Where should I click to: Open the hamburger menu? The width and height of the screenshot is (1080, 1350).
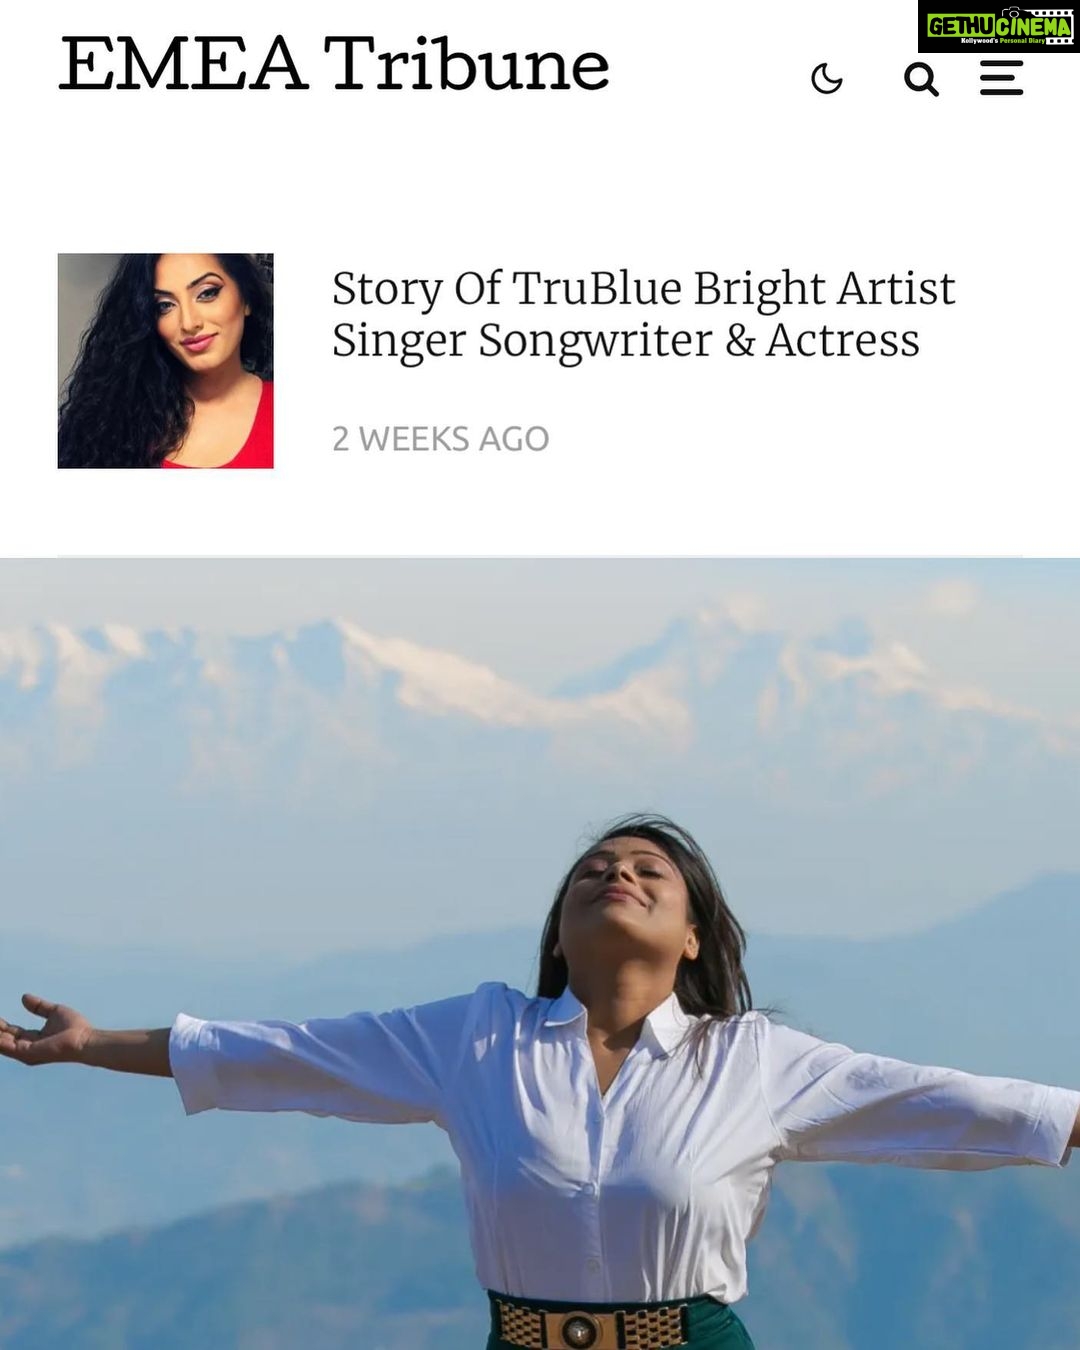tap(1001, 78)
